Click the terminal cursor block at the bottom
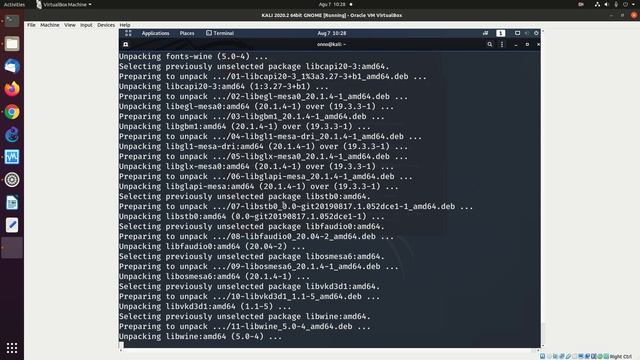 click(x=121, y=346)
